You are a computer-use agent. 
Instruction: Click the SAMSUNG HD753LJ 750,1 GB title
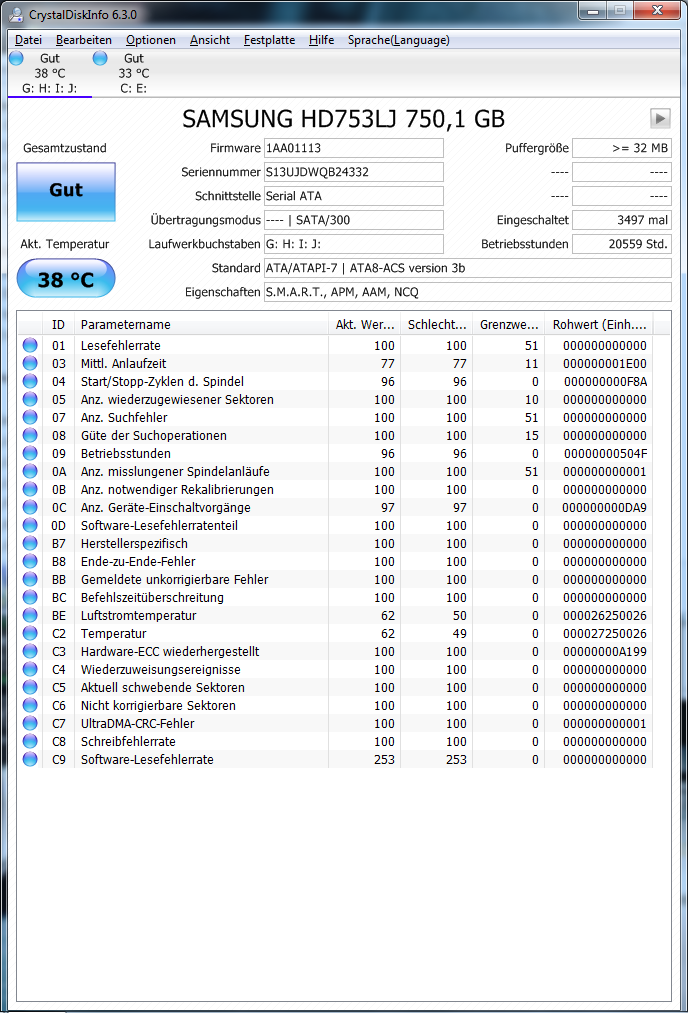(344, 118)
